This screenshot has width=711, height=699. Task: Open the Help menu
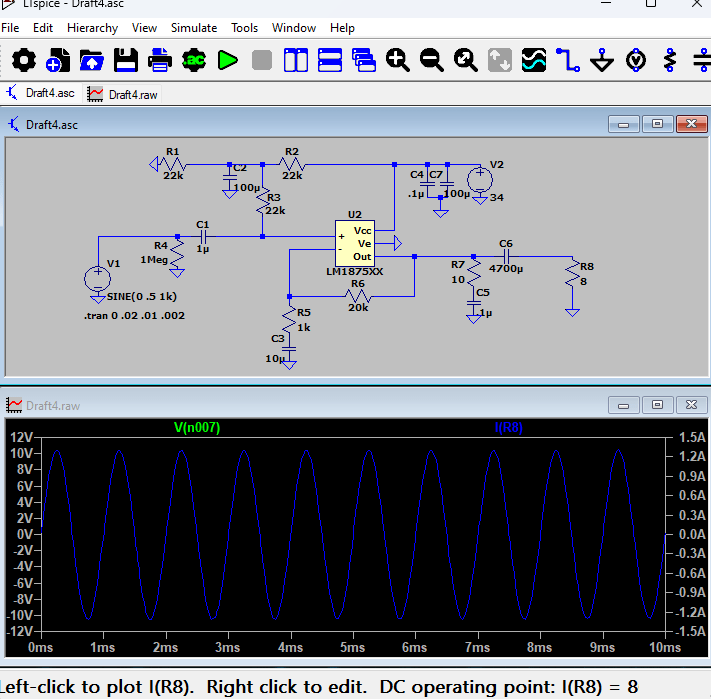(342, 28)
